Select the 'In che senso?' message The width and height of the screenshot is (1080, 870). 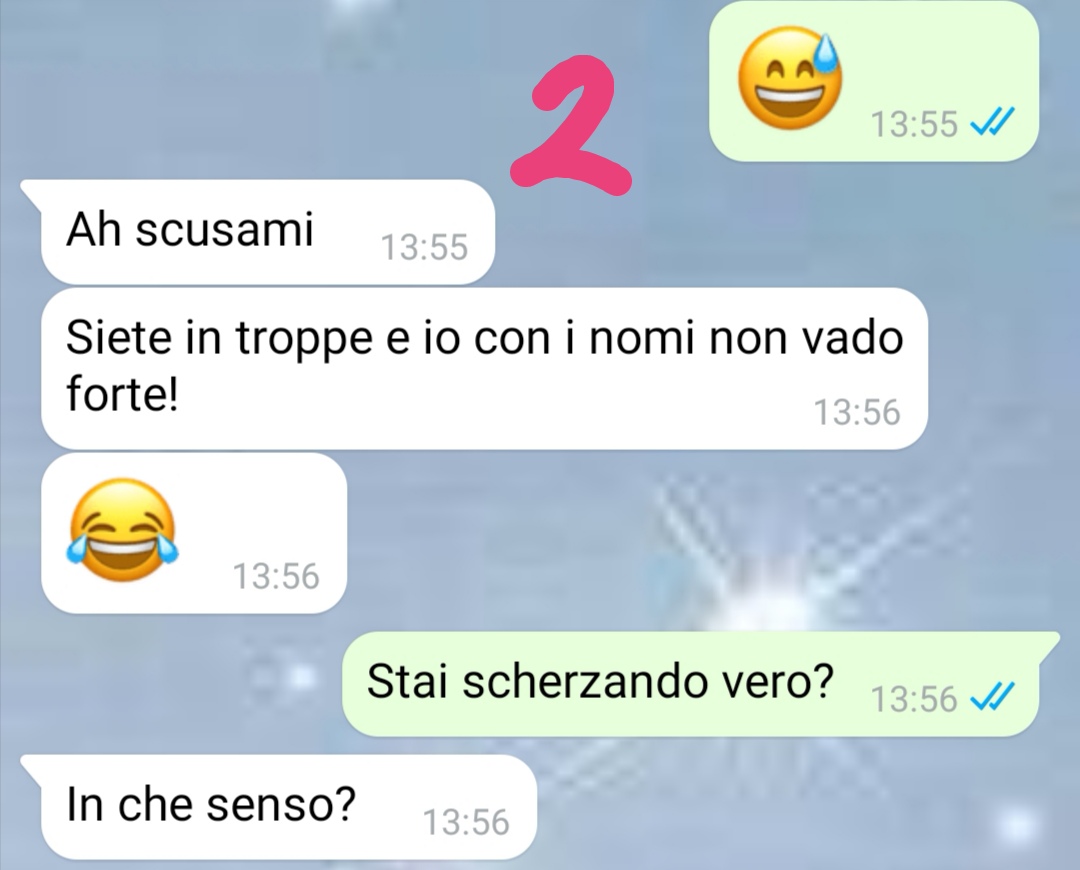coord(278,807)
